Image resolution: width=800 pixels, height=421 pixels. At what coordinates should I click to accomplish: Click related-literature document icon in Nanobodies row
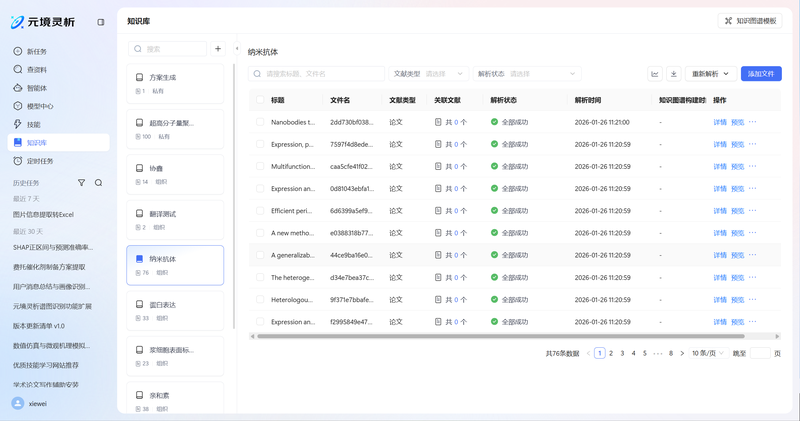(438, 122)
